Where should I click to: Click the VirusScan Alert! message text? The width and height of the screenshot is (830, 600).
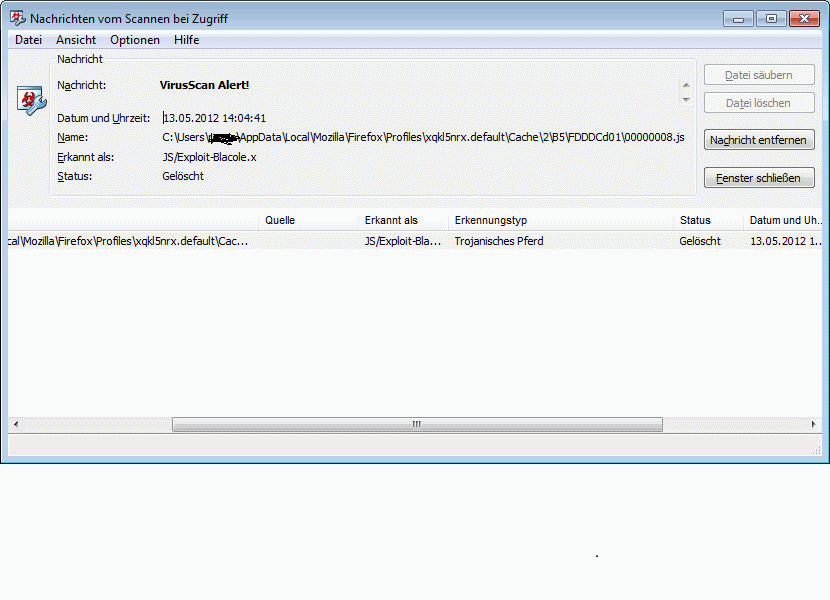(x=204, y=85)
